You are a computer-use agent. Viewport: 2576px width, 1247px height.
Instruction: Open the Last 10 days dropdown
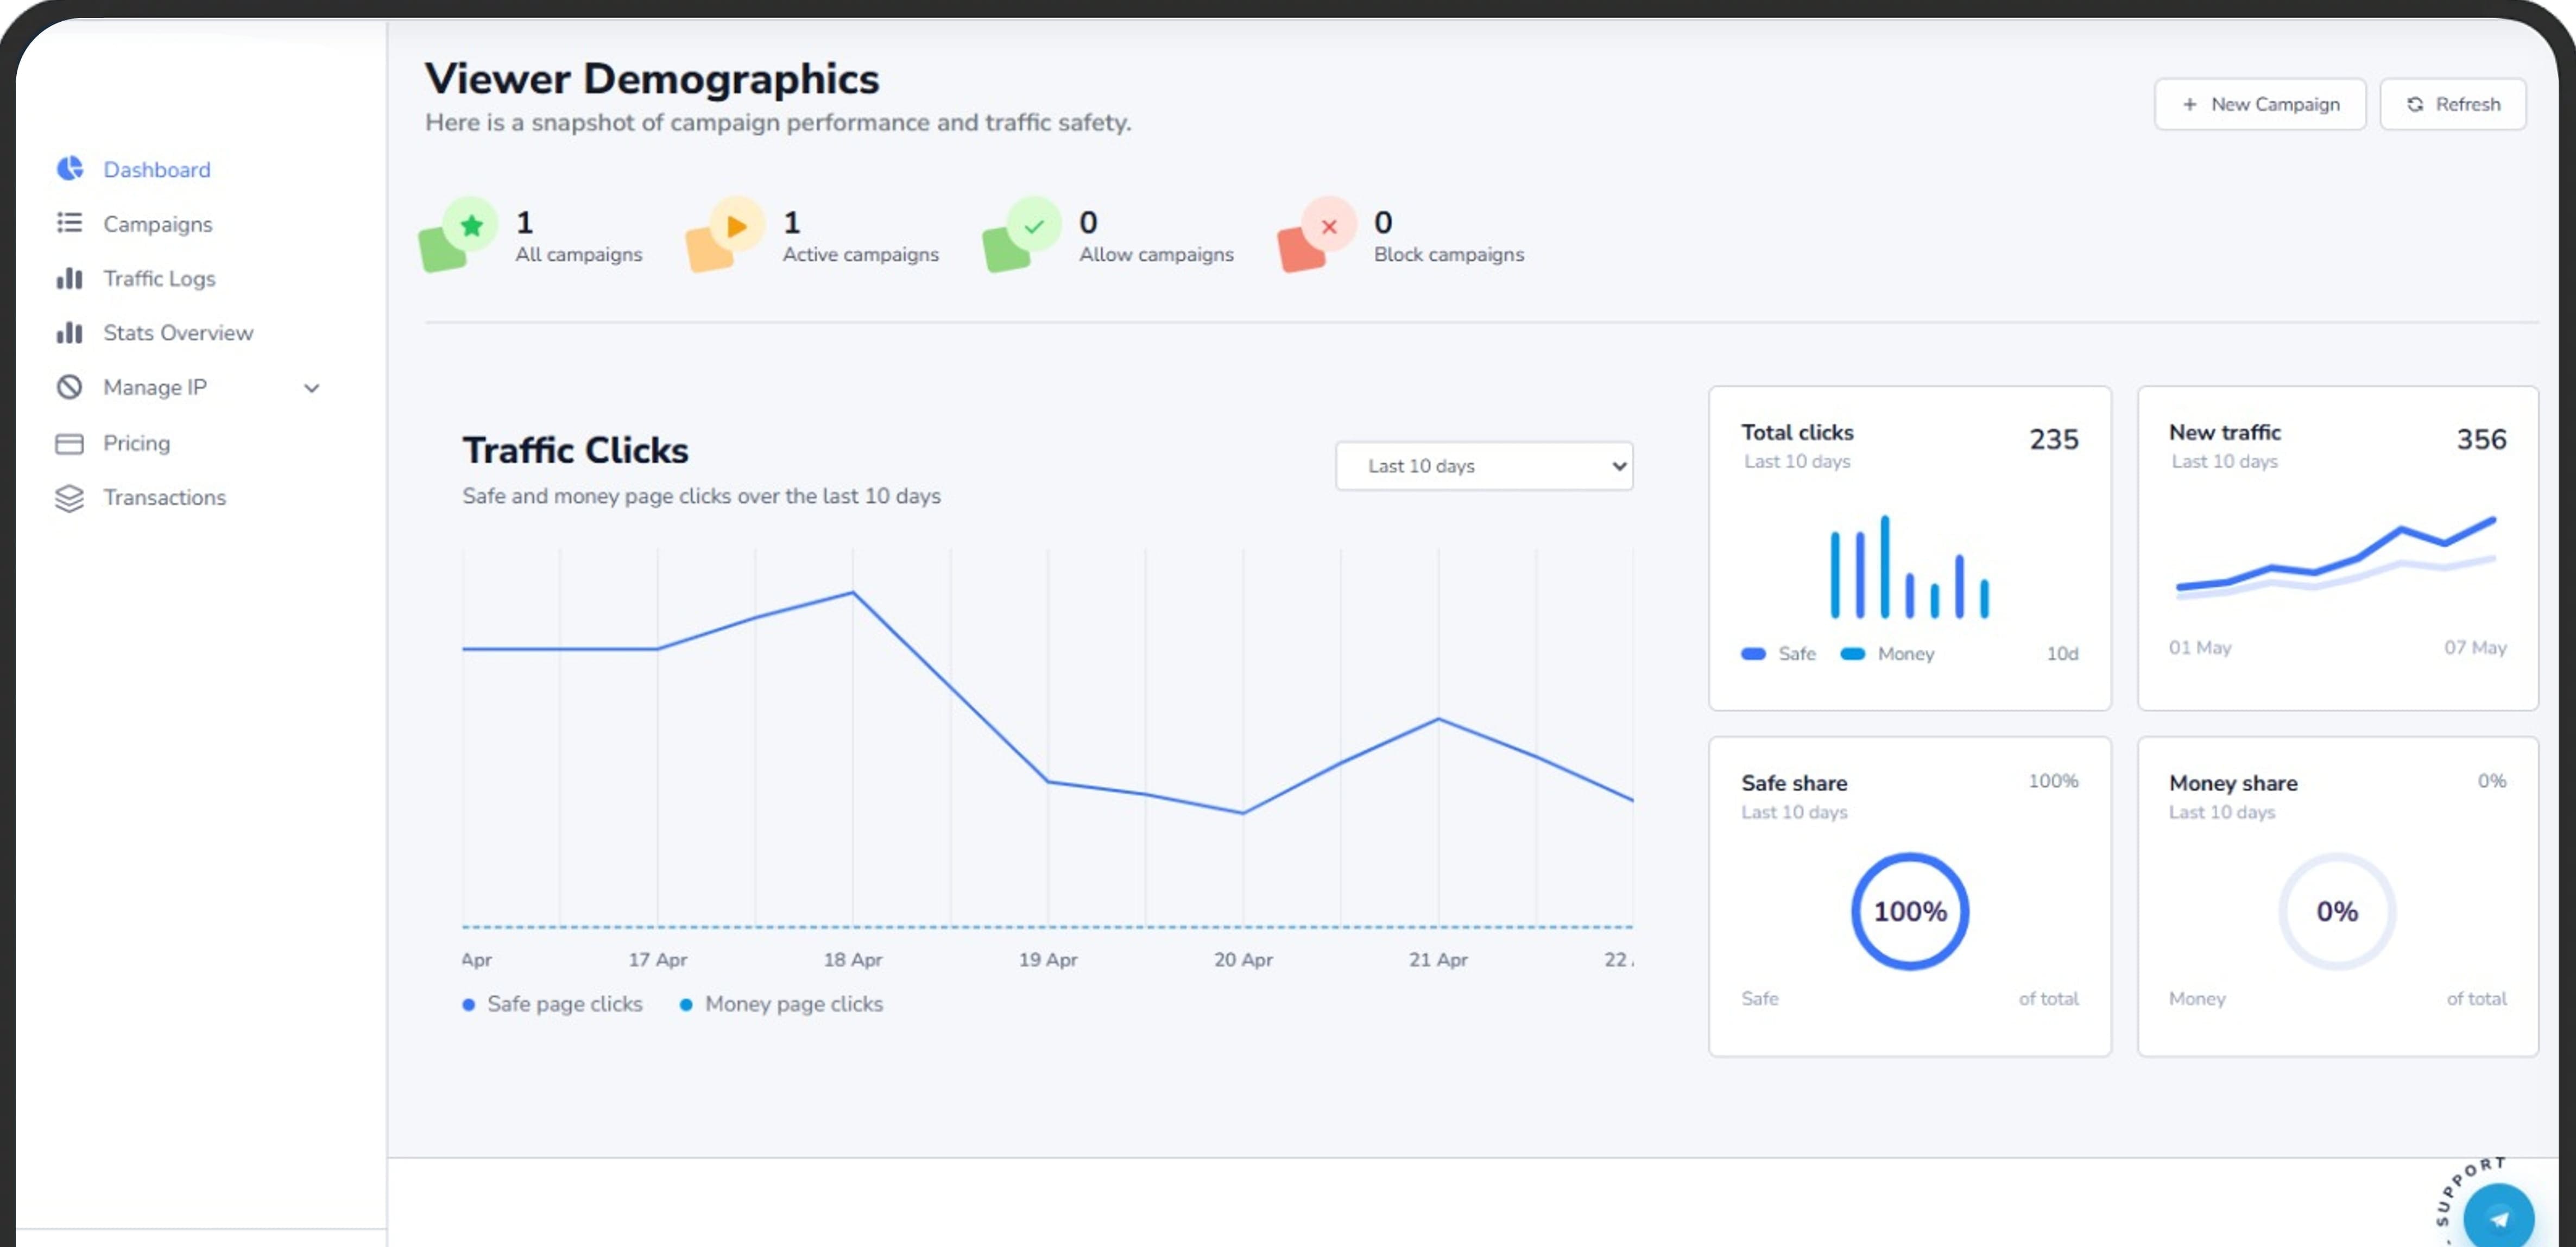click(x=1484, y=466)
